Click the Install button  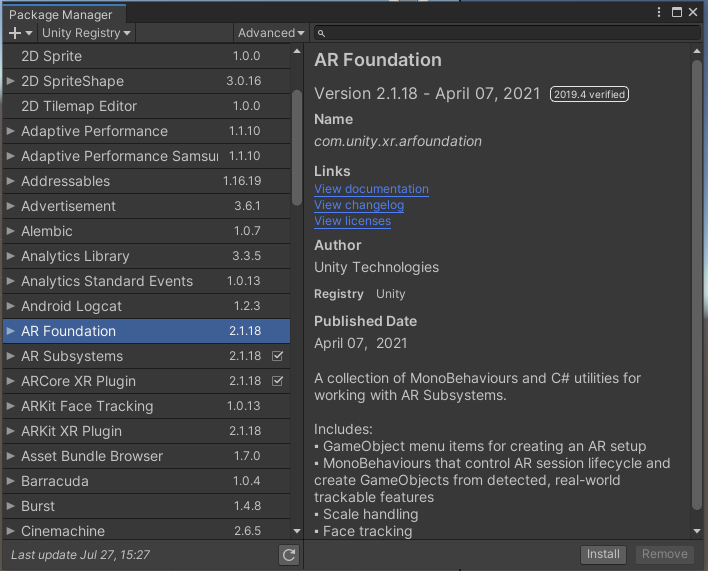click(x=603, y=554)
